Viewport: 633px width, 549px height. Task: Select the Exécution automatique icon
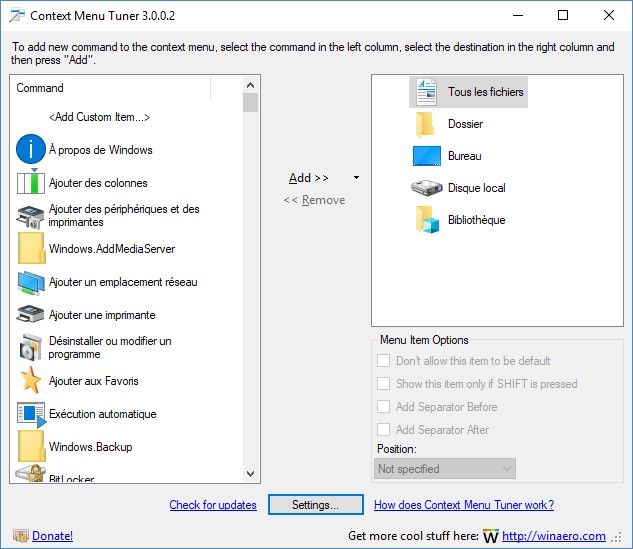pyautogui.click(x=31, y=414)
